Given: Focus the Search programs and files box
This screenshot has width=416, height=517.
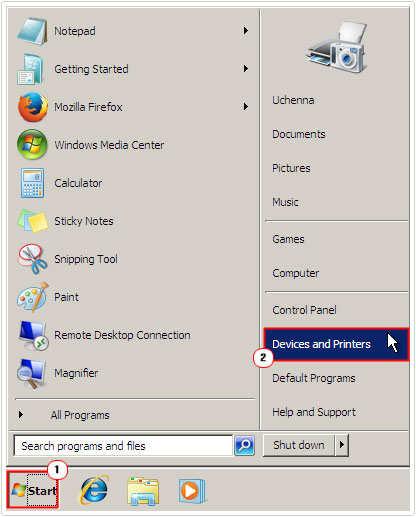Looking at the screenshot, I should 123,446.
